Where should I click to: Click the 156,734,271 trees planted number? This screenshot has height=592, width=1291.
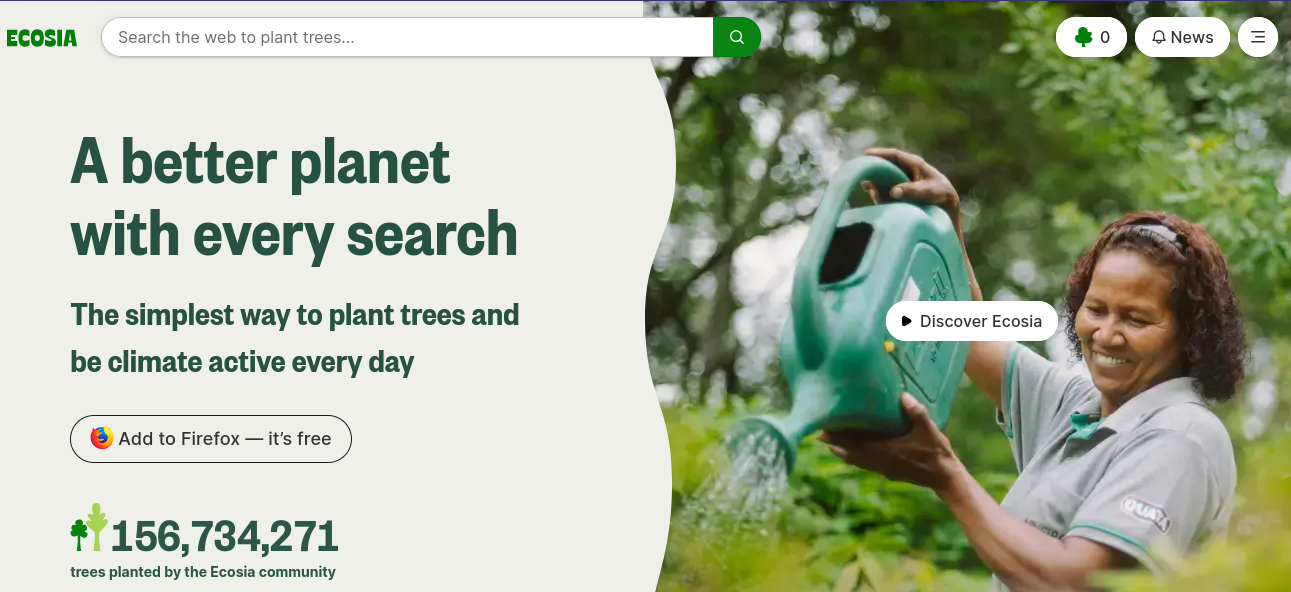tap(225, 536)
